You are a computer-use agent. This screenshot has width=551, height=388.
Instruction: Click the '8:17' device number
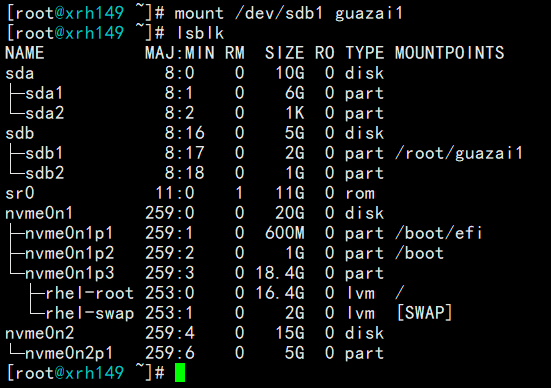[x=184, y=153]
